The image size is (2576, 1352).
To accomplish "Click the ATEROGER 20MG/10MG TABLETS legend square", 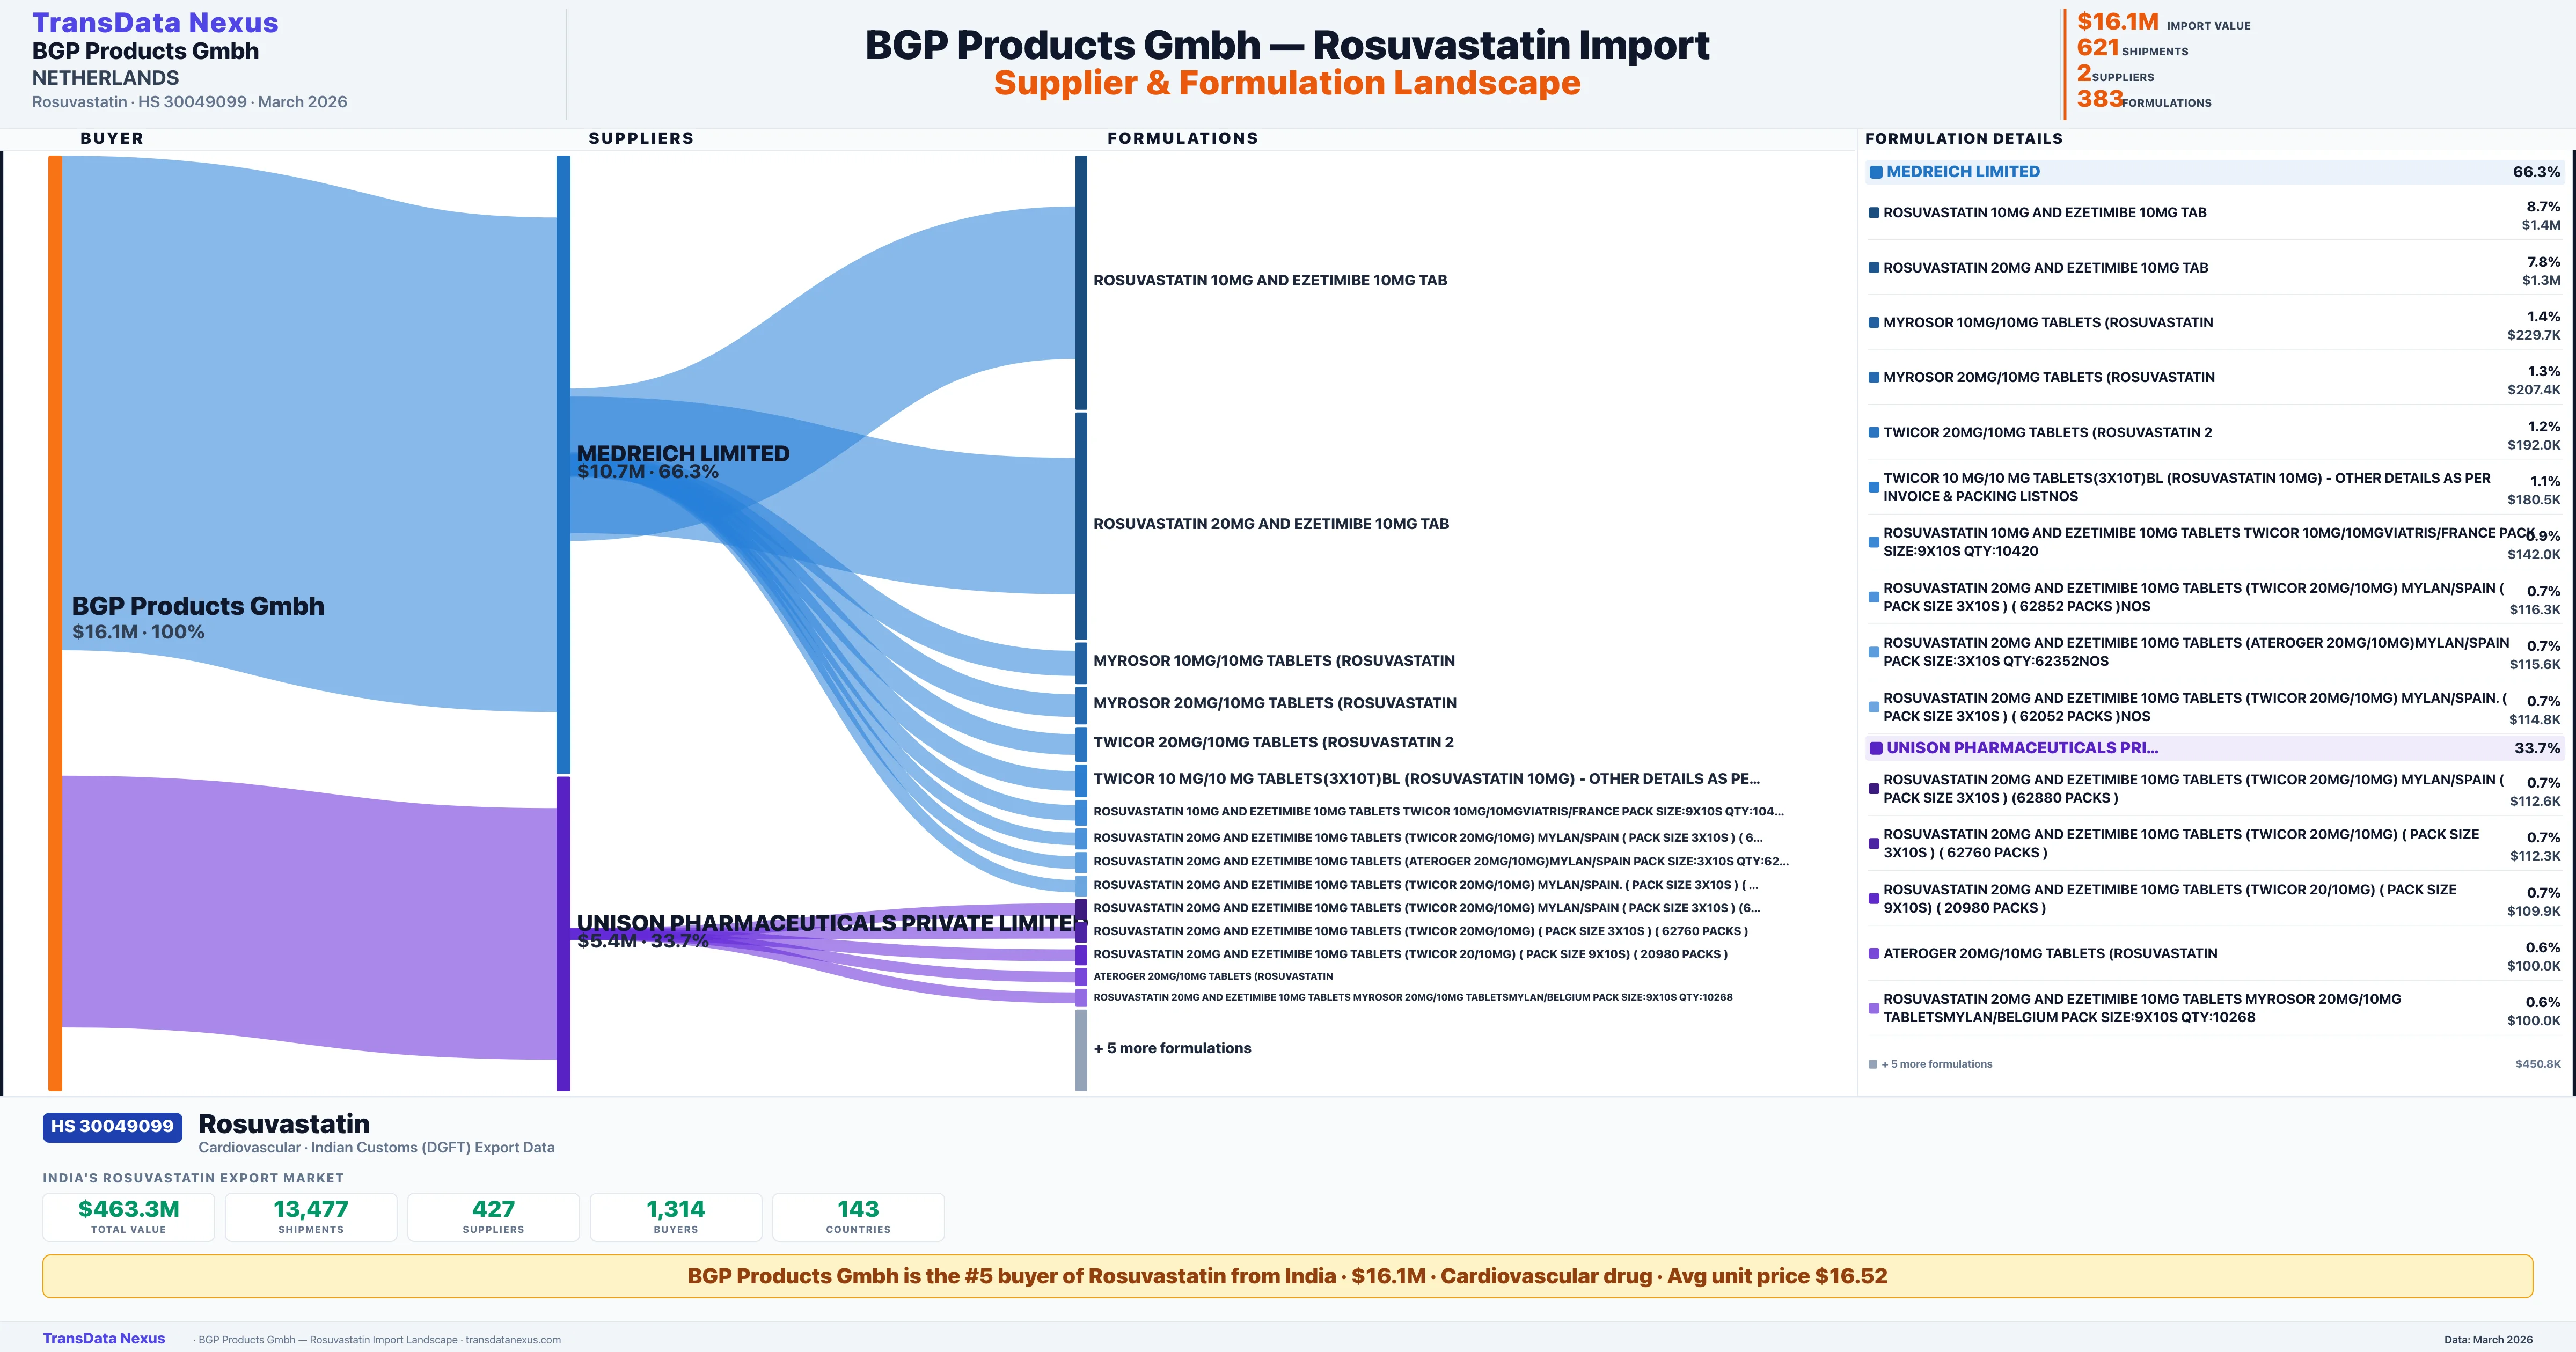I will pos(1874,954).
